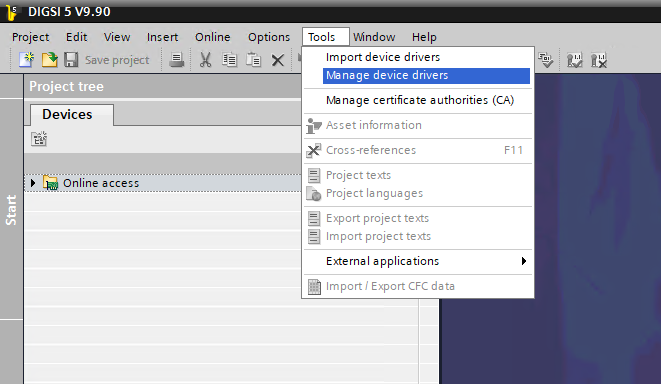The image size is (661, 384).
Task: Open the Help menu
Action: 424,37
